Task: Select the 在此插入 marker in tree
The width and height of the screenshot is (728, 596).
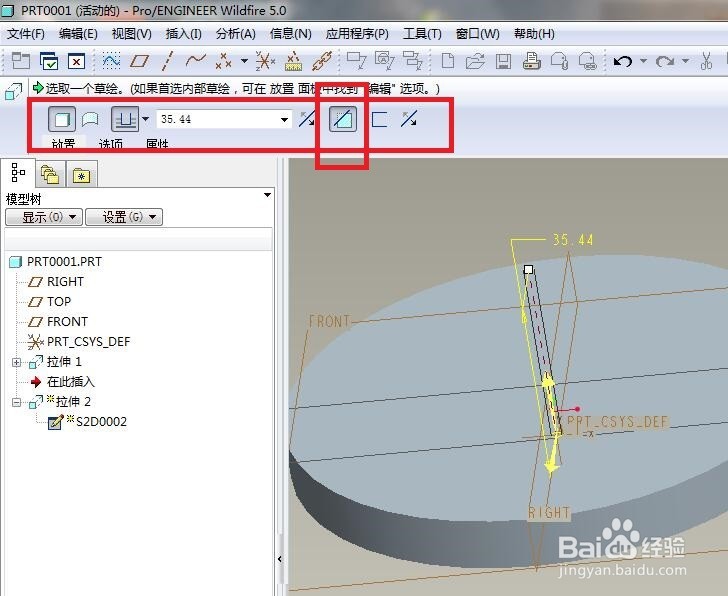Action: point(71,382)
